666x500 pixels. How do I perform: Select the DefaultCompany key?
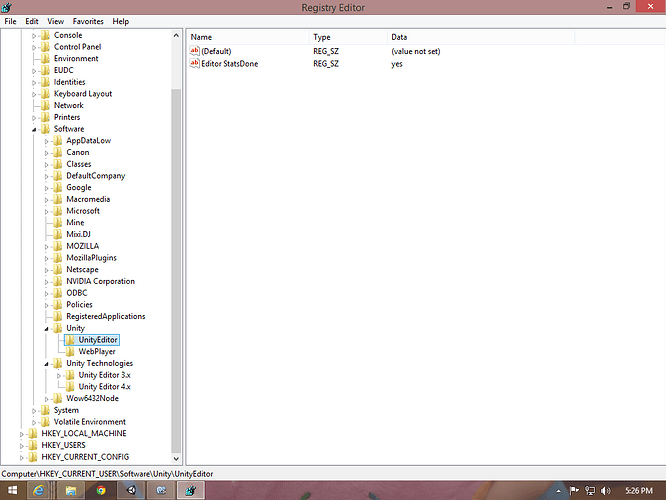coord(96,176)
